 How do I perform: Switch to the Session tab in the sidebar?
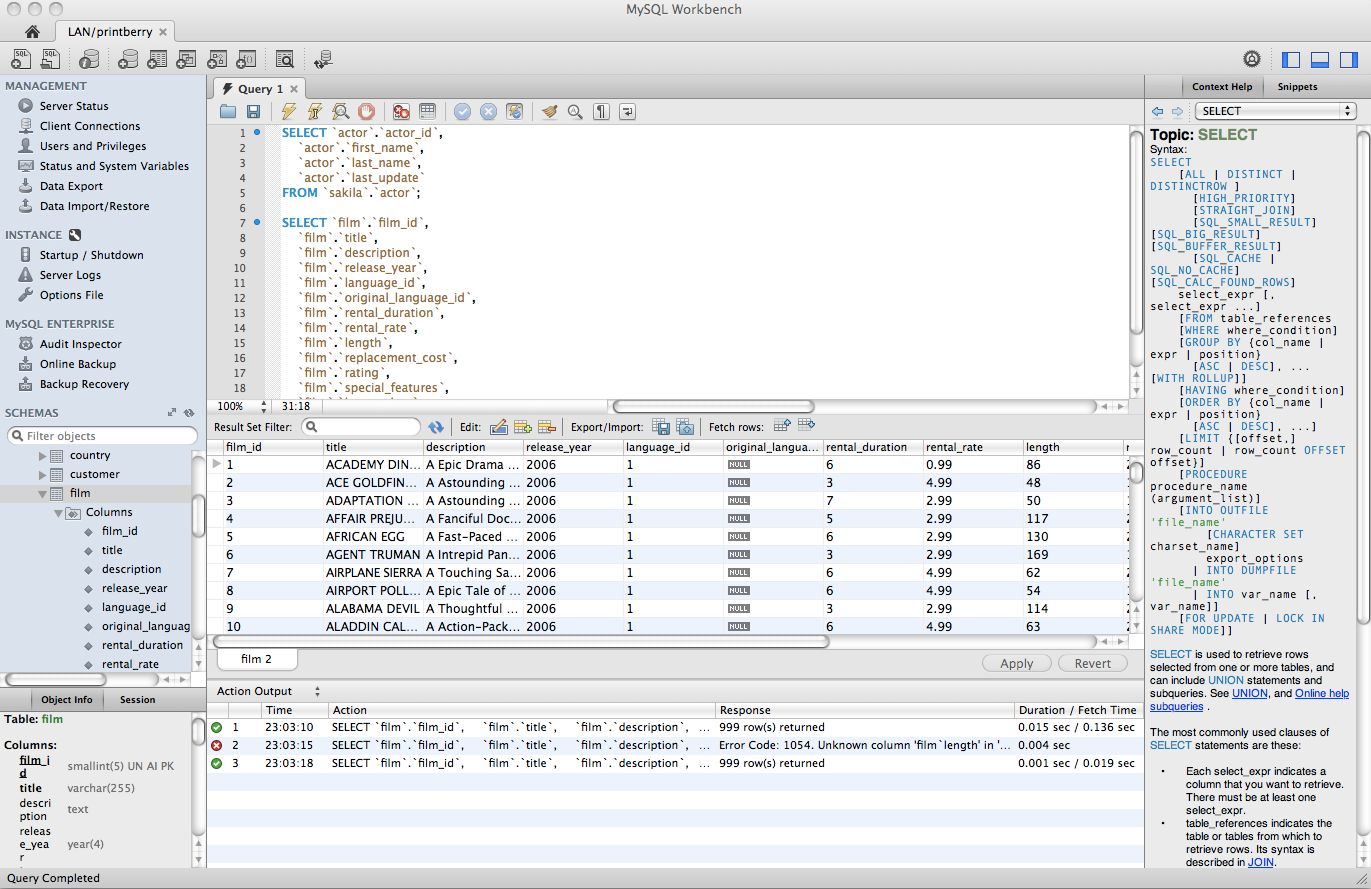138,699
